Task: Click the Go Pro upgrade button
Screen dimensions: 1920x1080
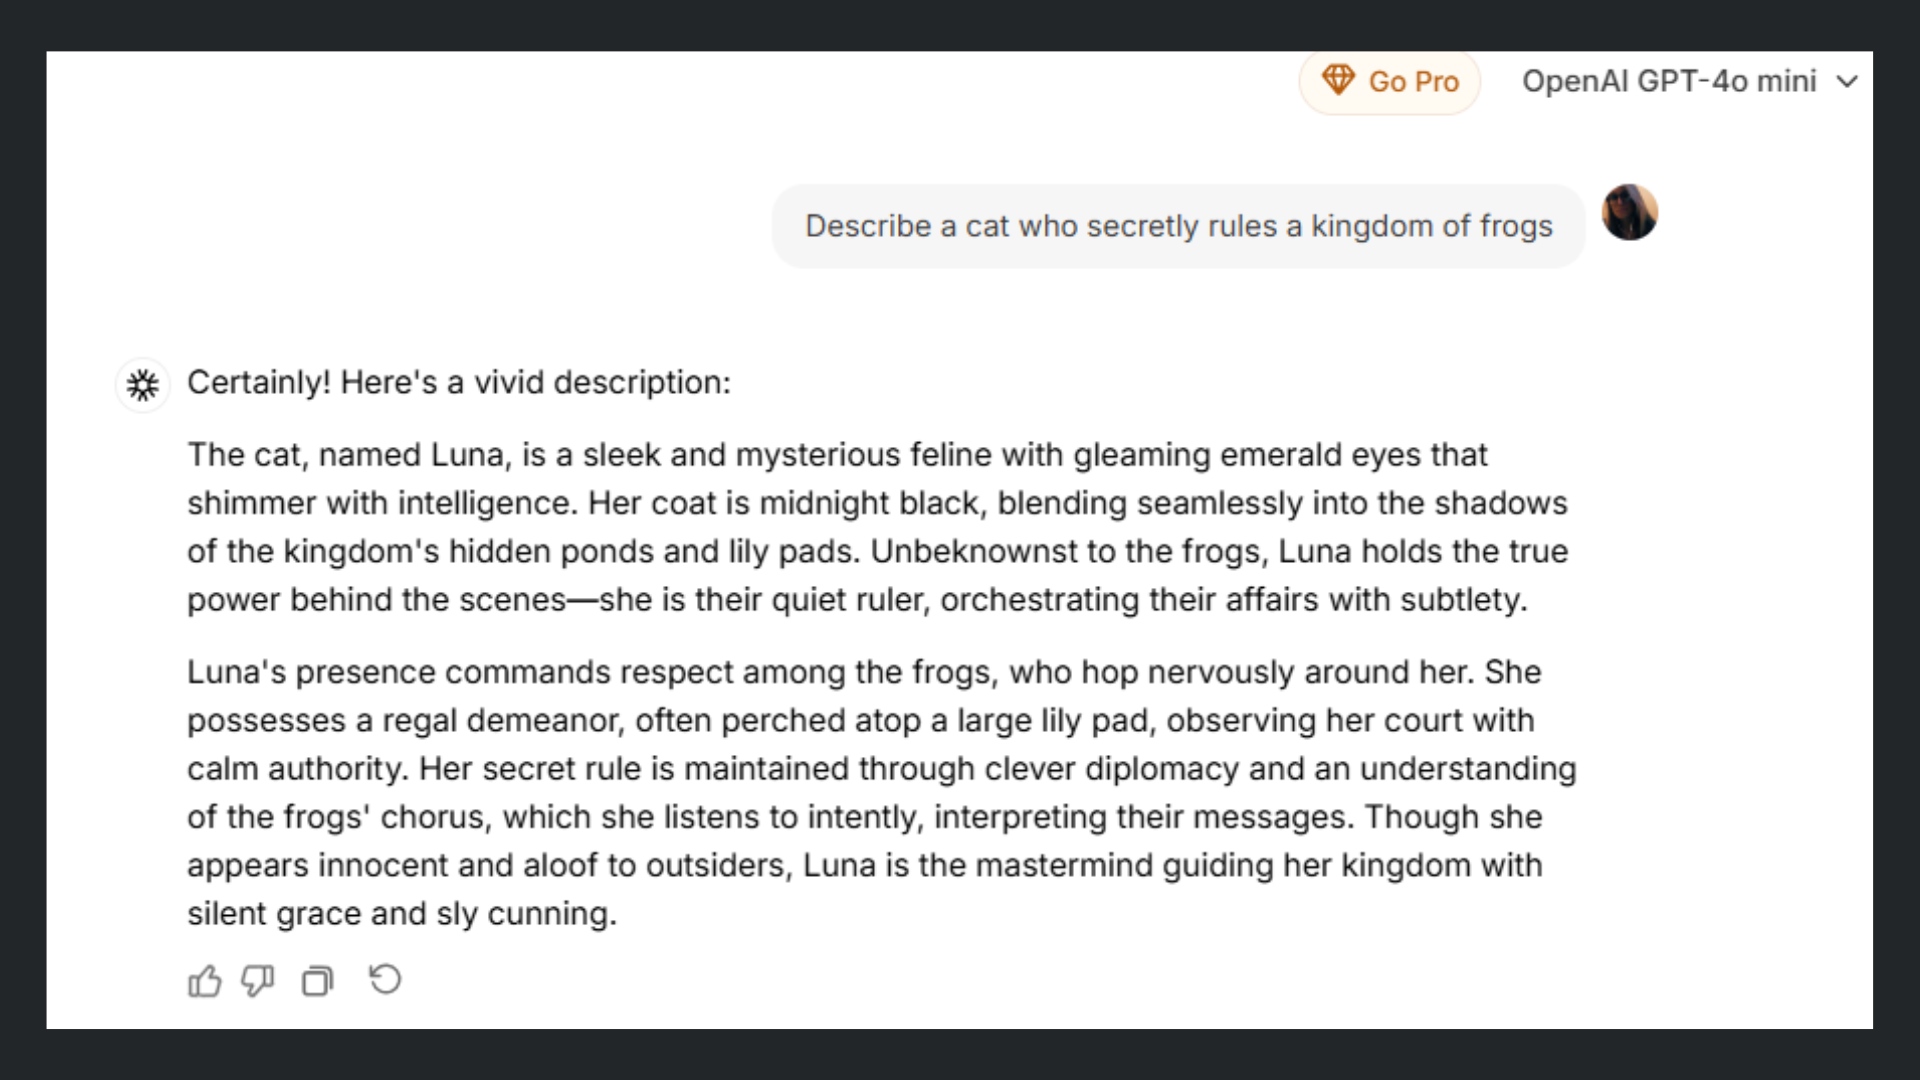Action: tap(1389, 81)
